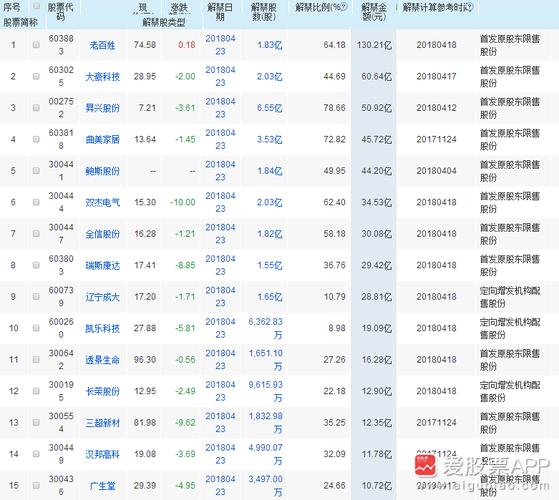Check the box for row 9 辽宁成大
Screen dimensions: 559x500
(x=36, y=297)
